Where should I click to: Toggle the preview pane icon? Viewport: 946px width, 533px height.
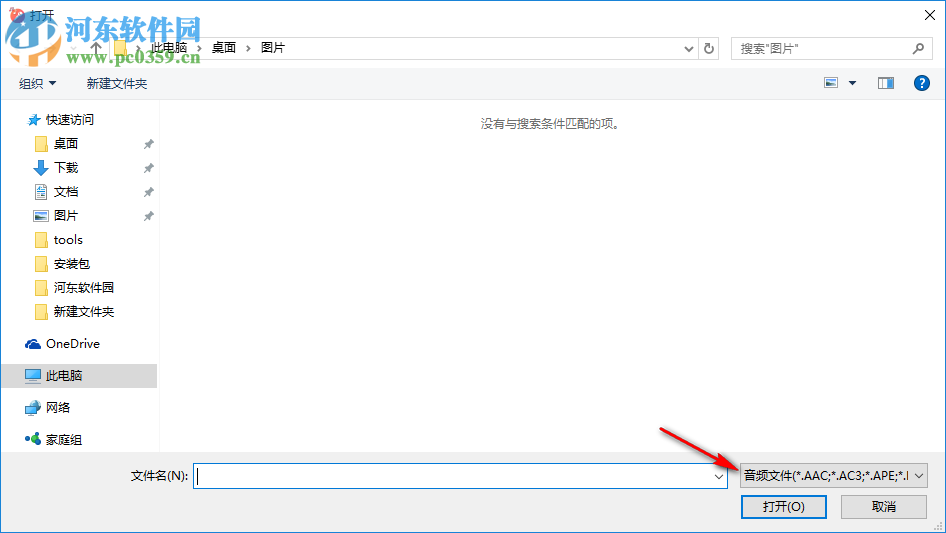(x=886, y=83)
